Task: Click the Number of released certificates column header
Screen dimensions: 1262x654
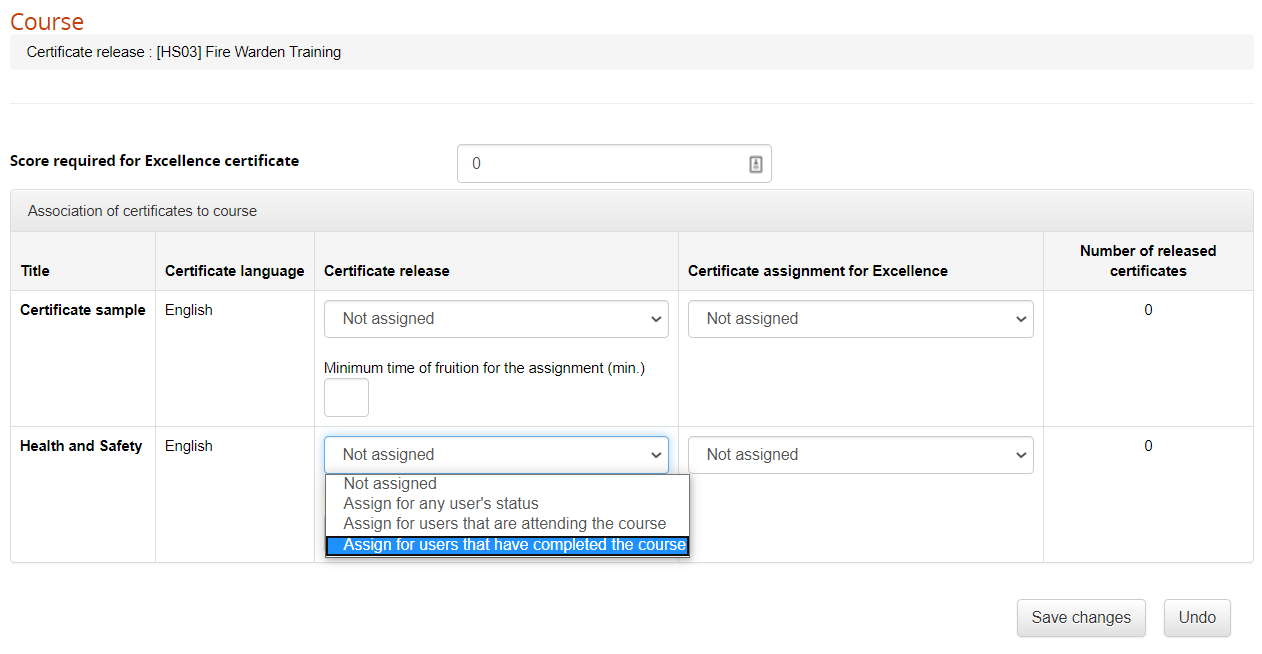Action: click(1147, 260)
